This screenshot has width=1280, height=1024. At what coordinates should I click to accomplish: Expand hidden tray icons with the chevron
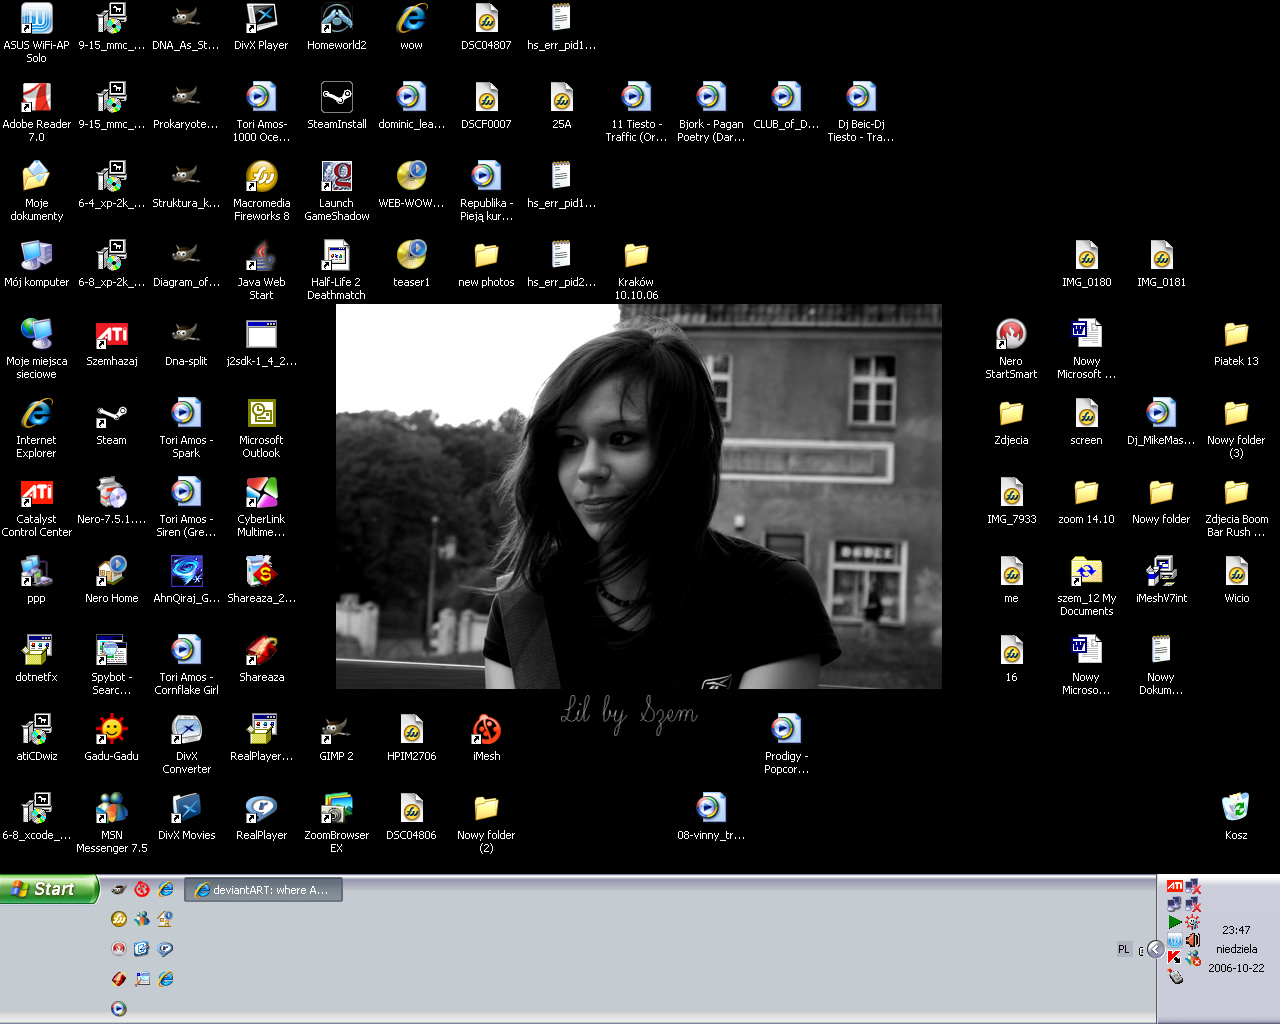point(1156,949)
